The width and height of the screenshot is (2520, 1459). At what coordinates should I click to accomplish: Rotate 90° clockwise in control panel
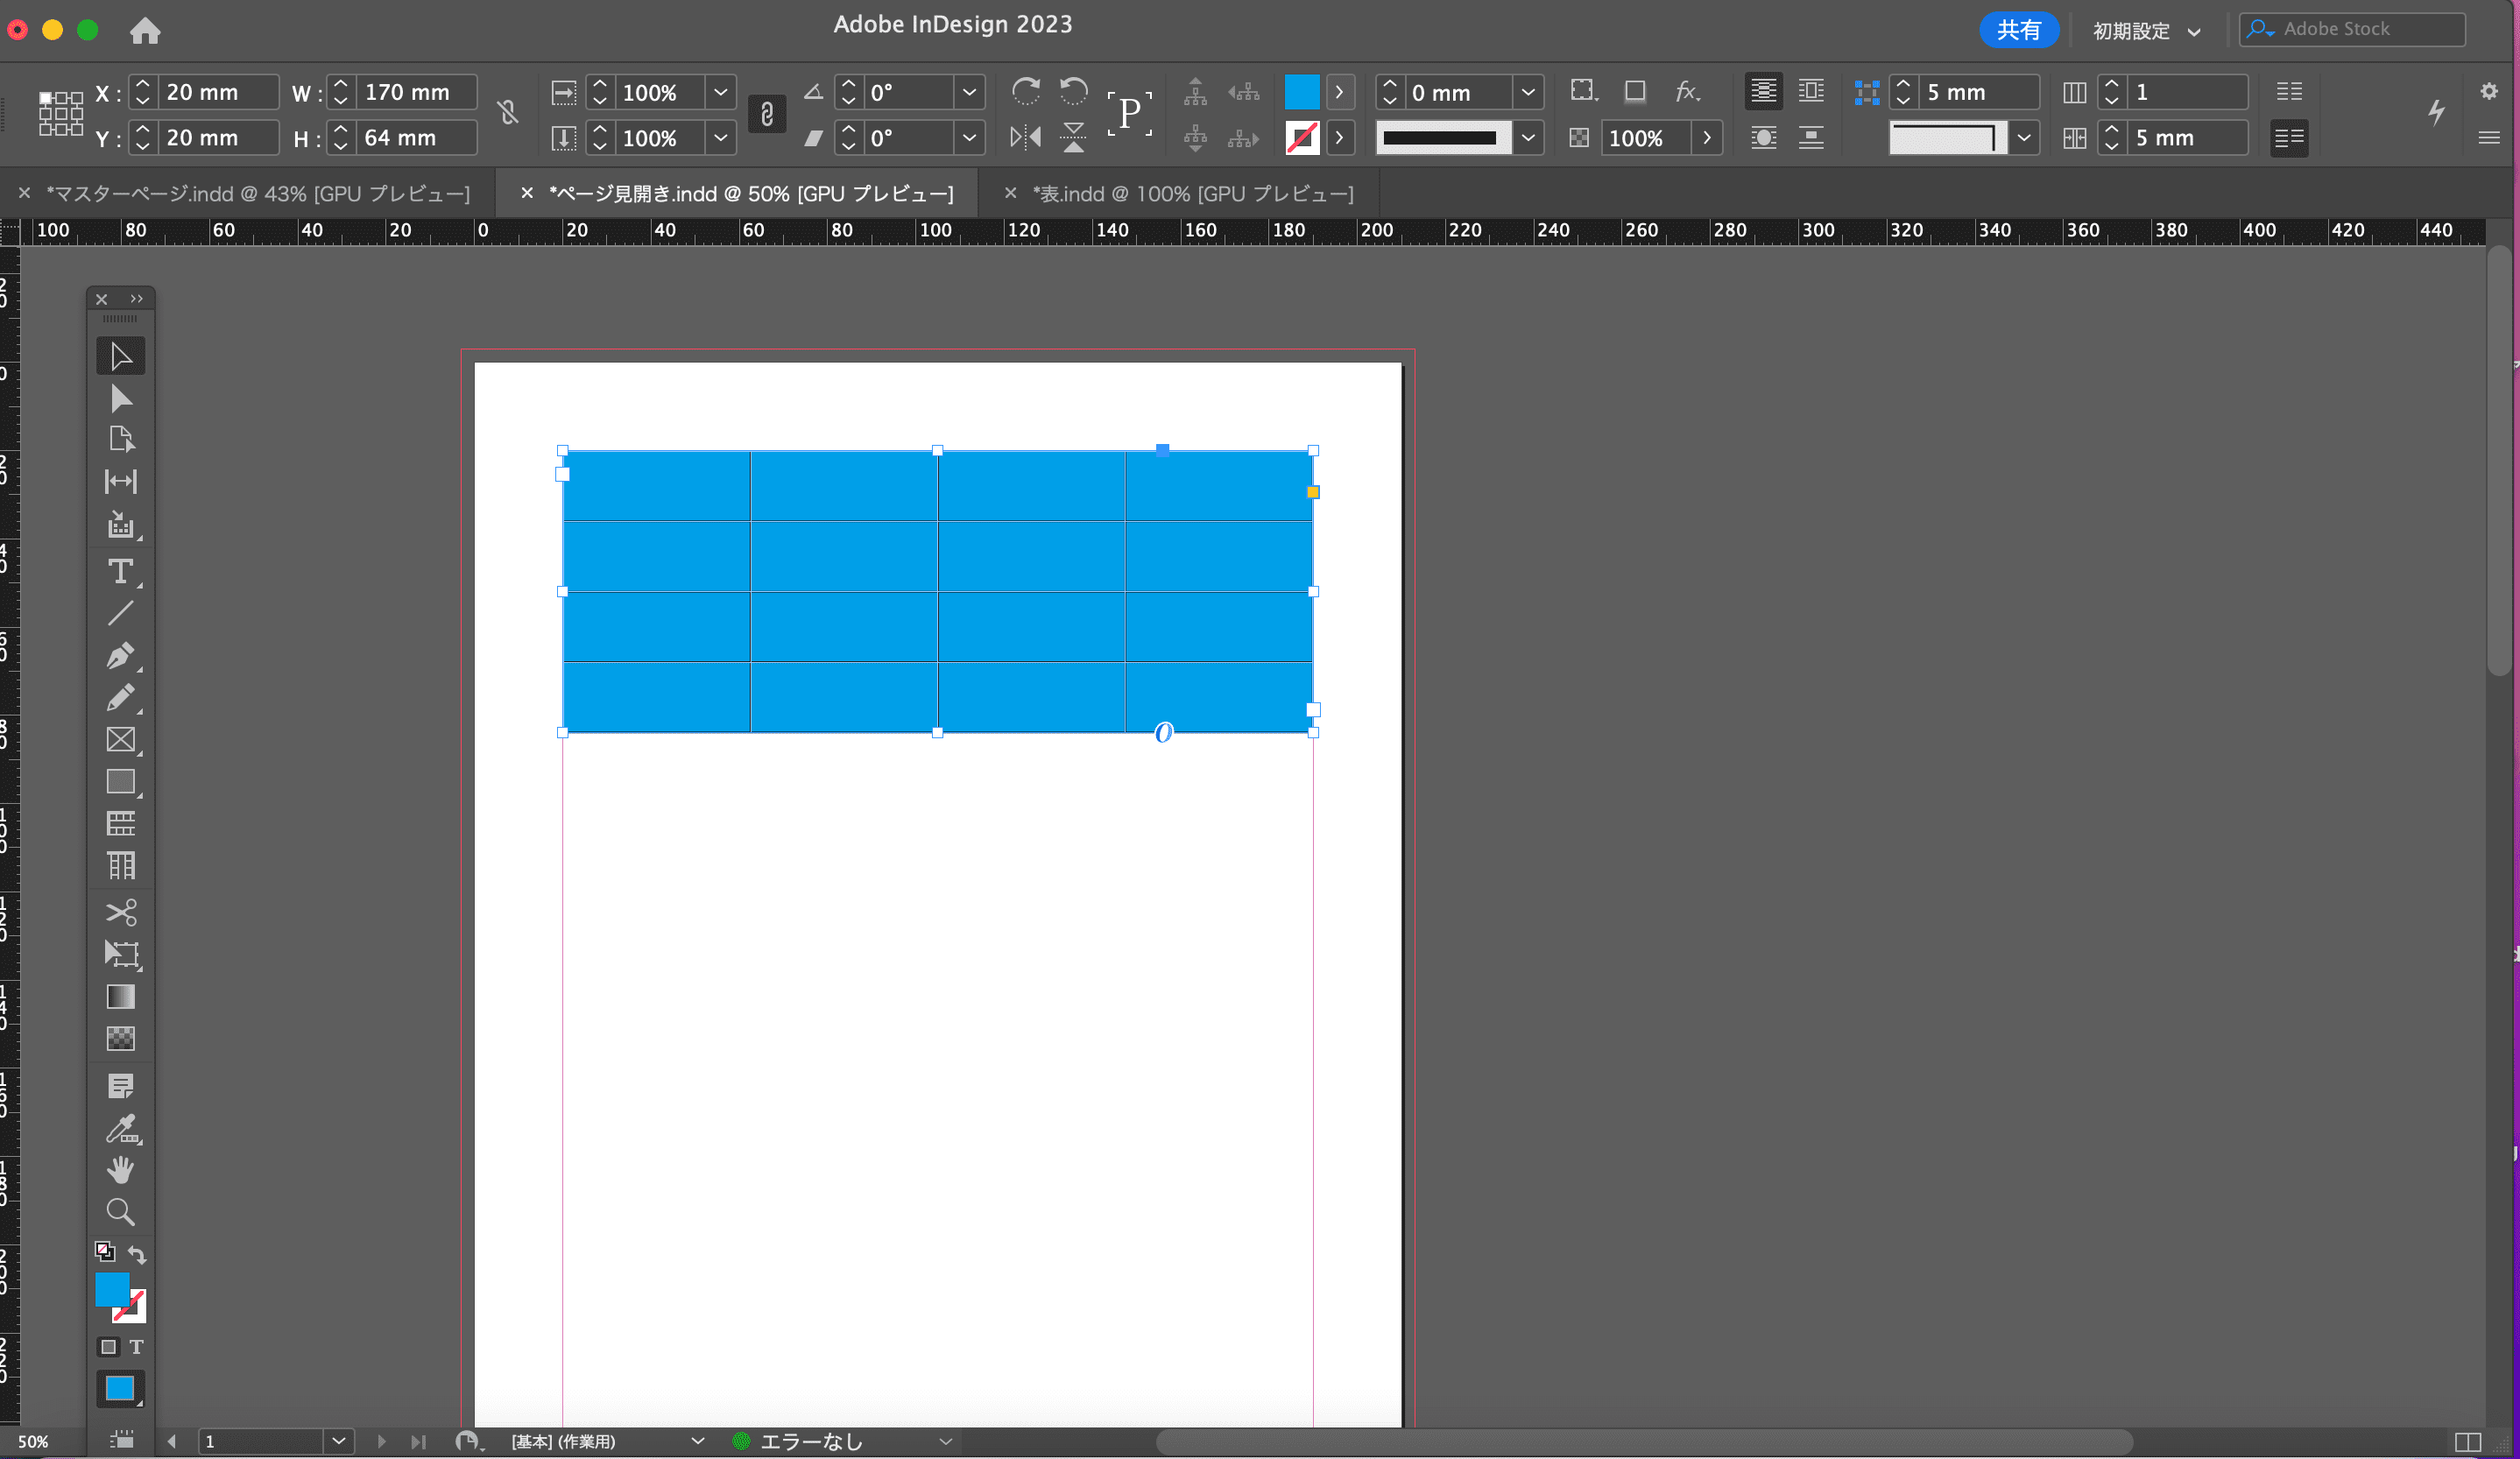(x=1026, y=92)
